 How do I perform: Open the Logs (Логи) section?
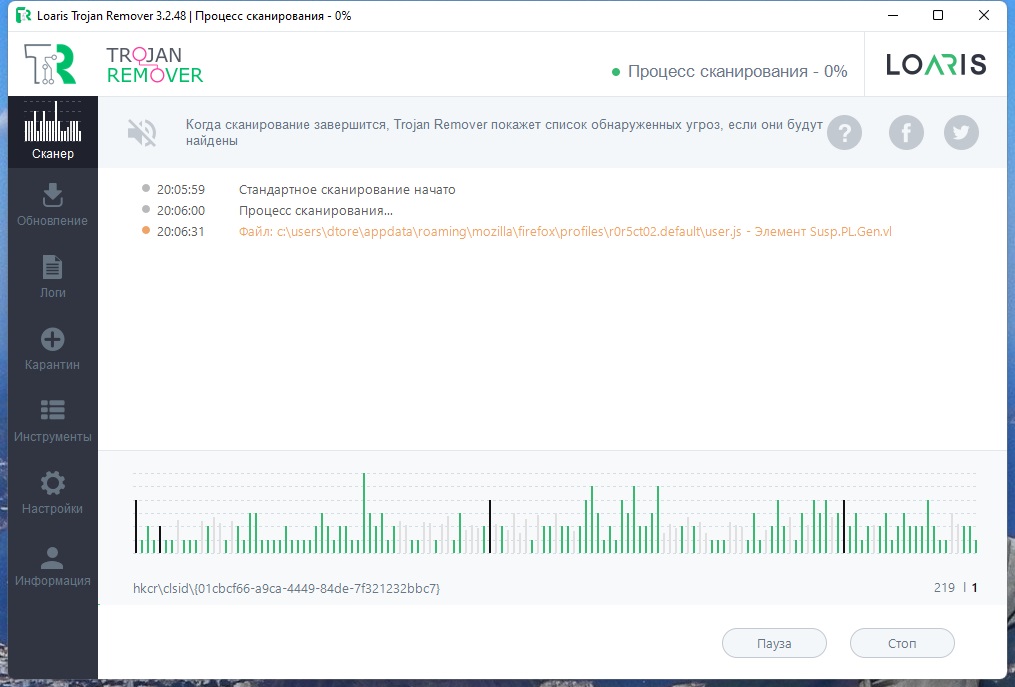point(52,276)
